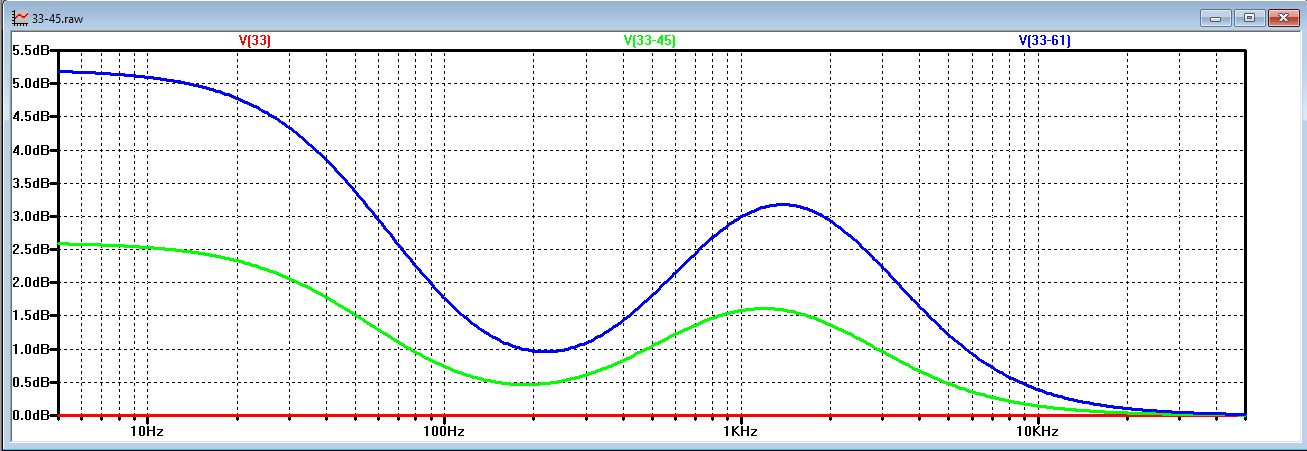
Task: Click the 0.0dB vertical axis label
Action: (x=29, y=415)
